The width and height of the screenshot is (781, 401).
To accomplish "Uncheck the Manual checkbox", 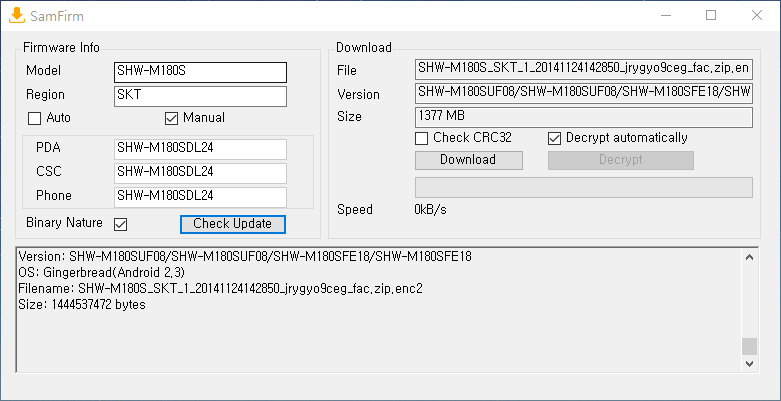I will coord(171,118).
